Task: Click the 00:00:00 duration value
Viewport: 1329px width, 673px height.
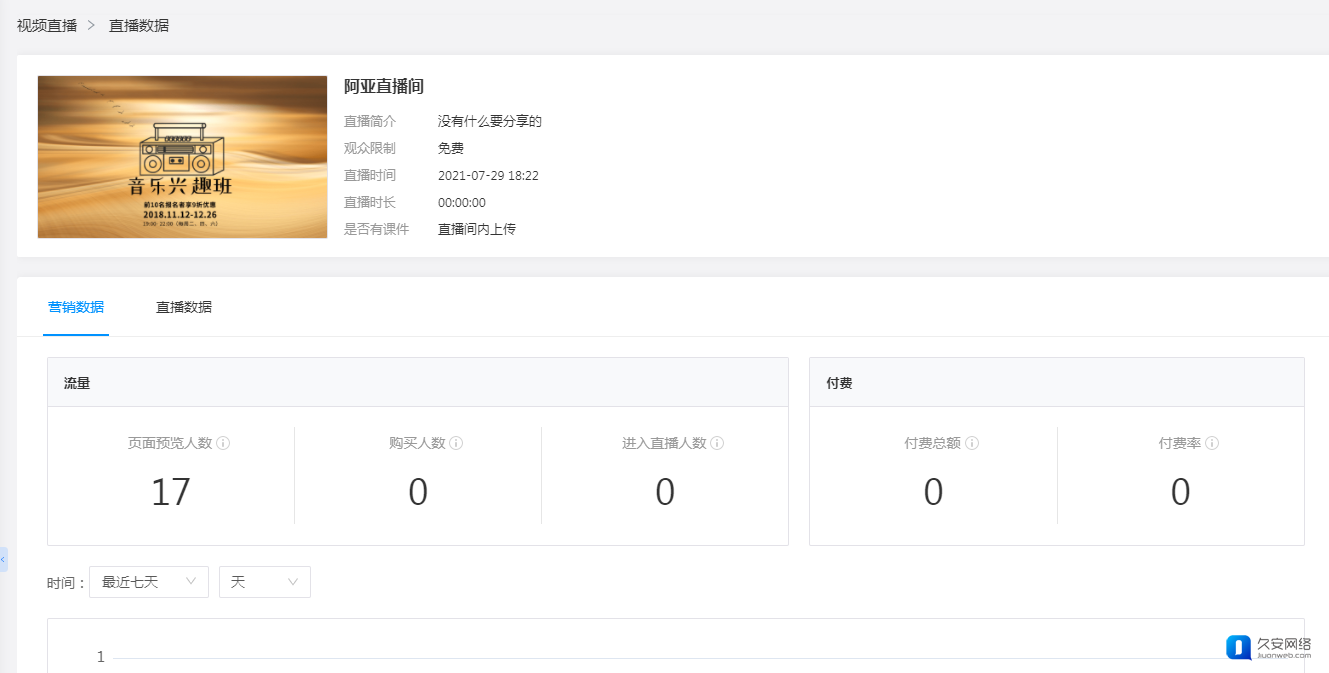Action: [x=462, y=202]
